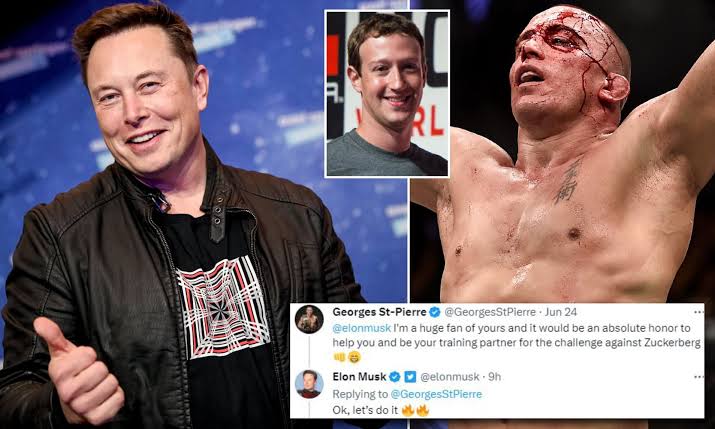Screen dimensions: 715x429
Task: Open the 9h reply timestamp
Action: [x=495, y=377]
